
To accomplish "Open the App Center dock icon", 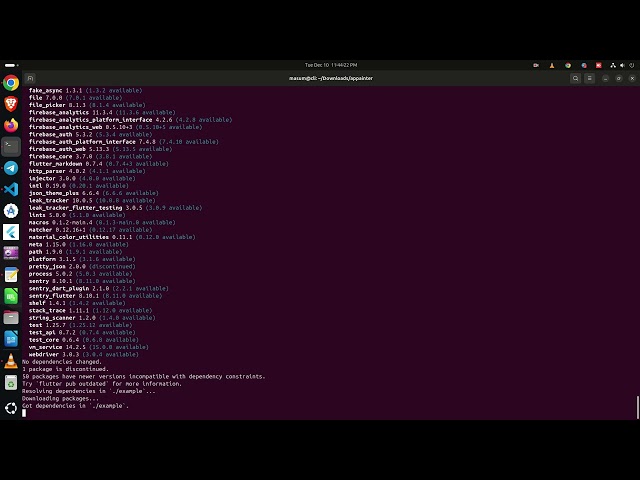I will tap(11, 211).
